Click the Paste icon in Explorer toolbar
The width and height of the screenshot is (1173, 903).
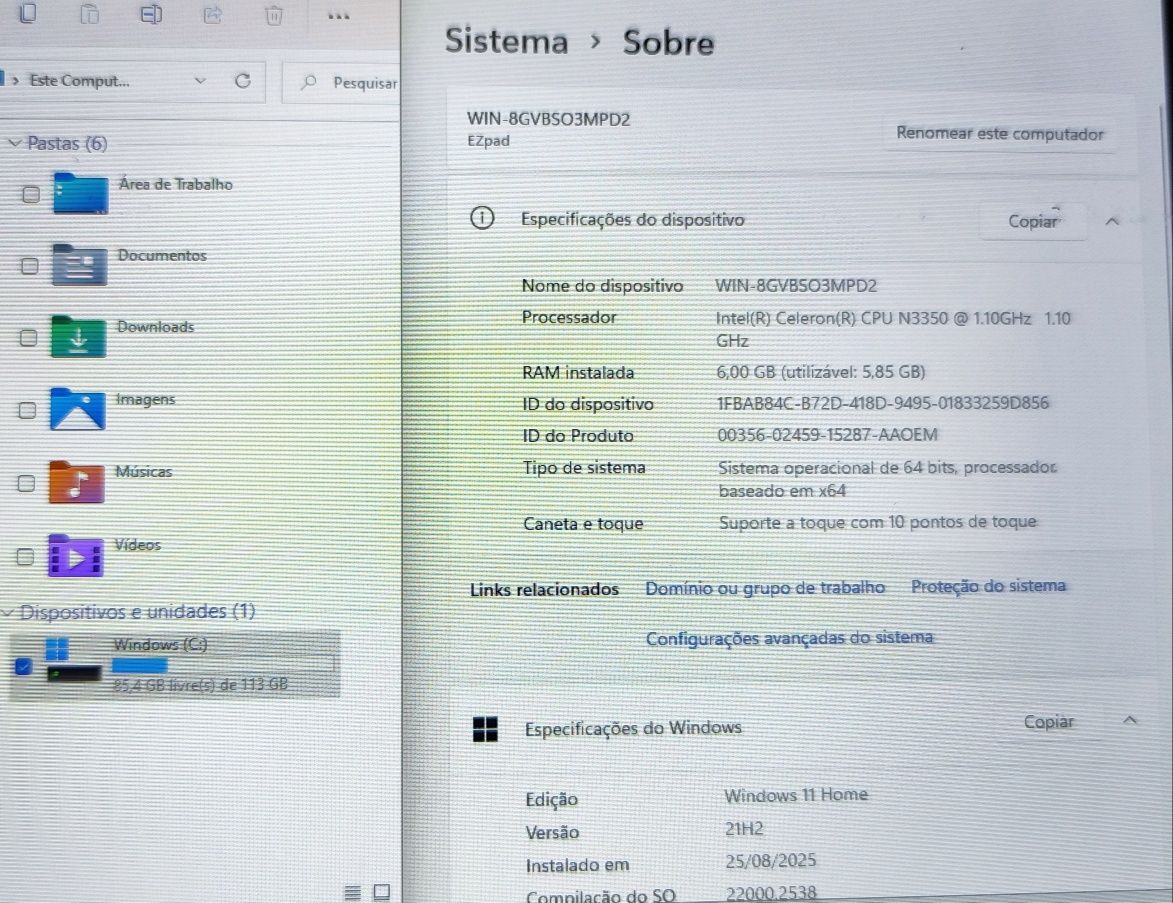[x=89, y=13]
